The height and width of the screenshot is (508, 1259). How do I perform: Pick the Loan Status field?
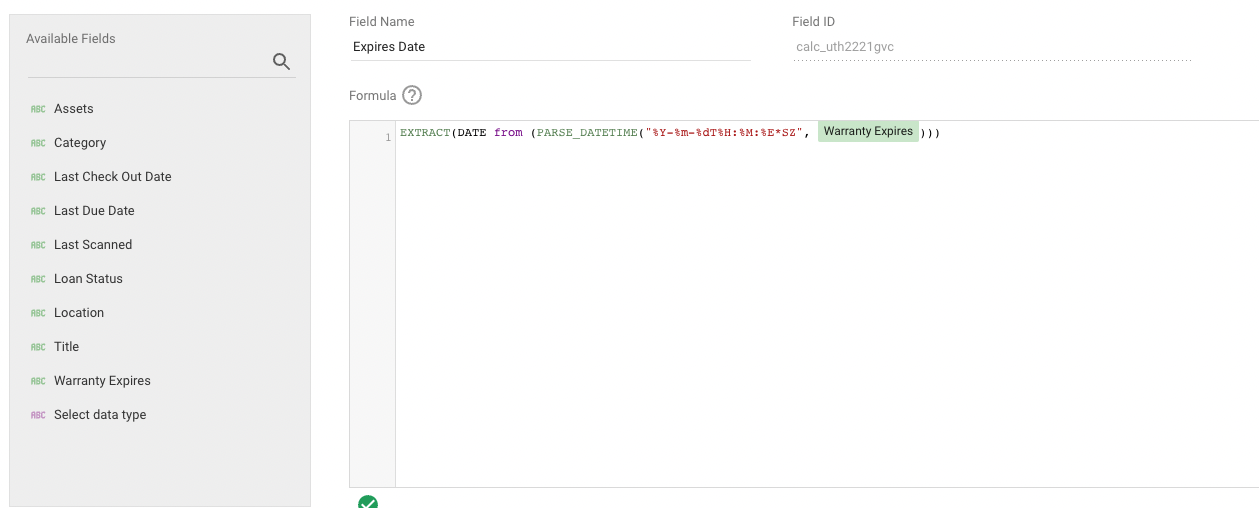[x=88, y=279]
